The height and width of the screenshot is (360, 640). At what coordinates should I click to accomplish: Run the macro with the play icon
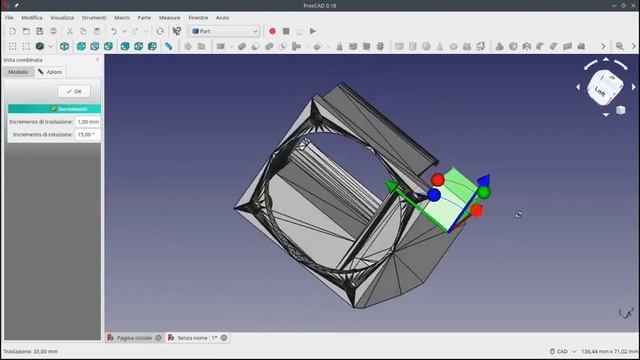coord(313,31)
